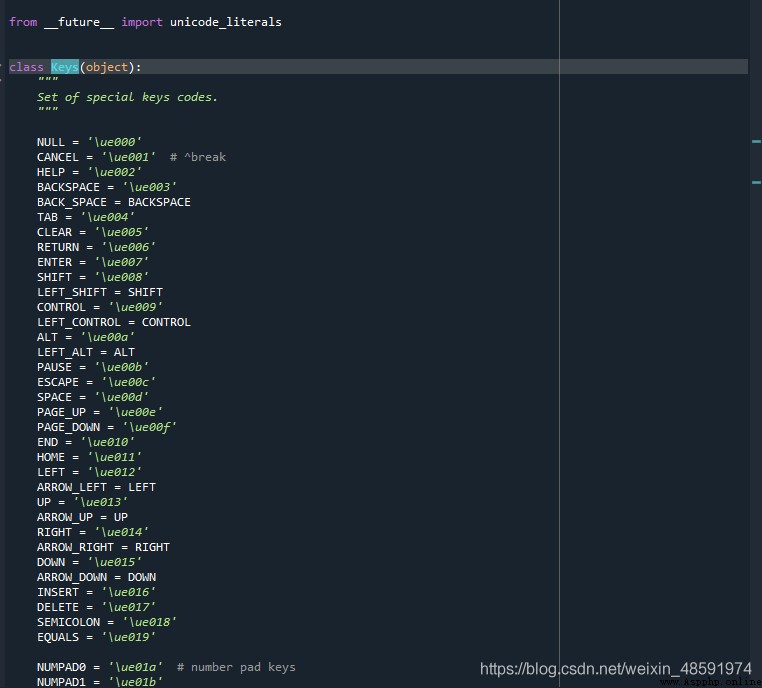Click the SEMICOLON constant name
Image resolution: width=762 pixels, height=688 pixels.
[x=69, y=622]
